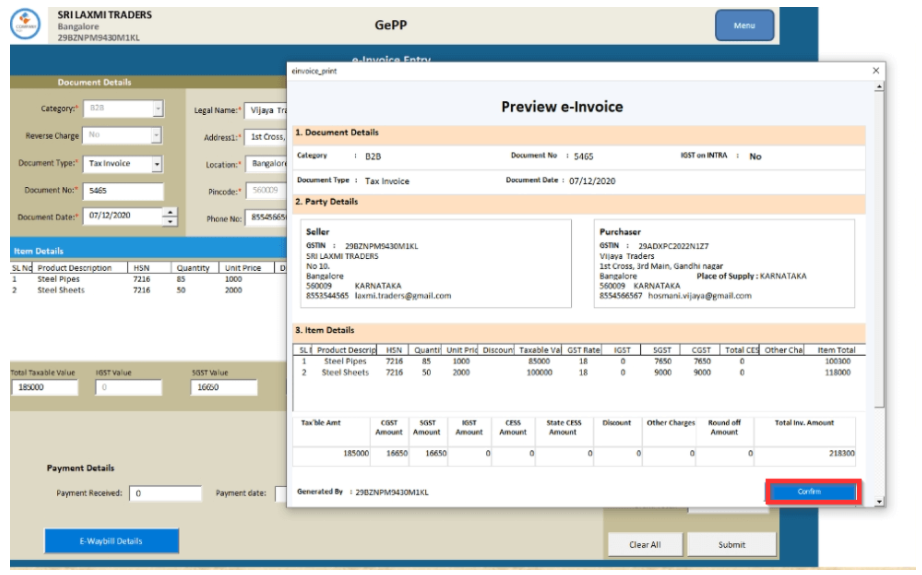Click seller email laxmi.traders@gmail.com

point(403,296)
